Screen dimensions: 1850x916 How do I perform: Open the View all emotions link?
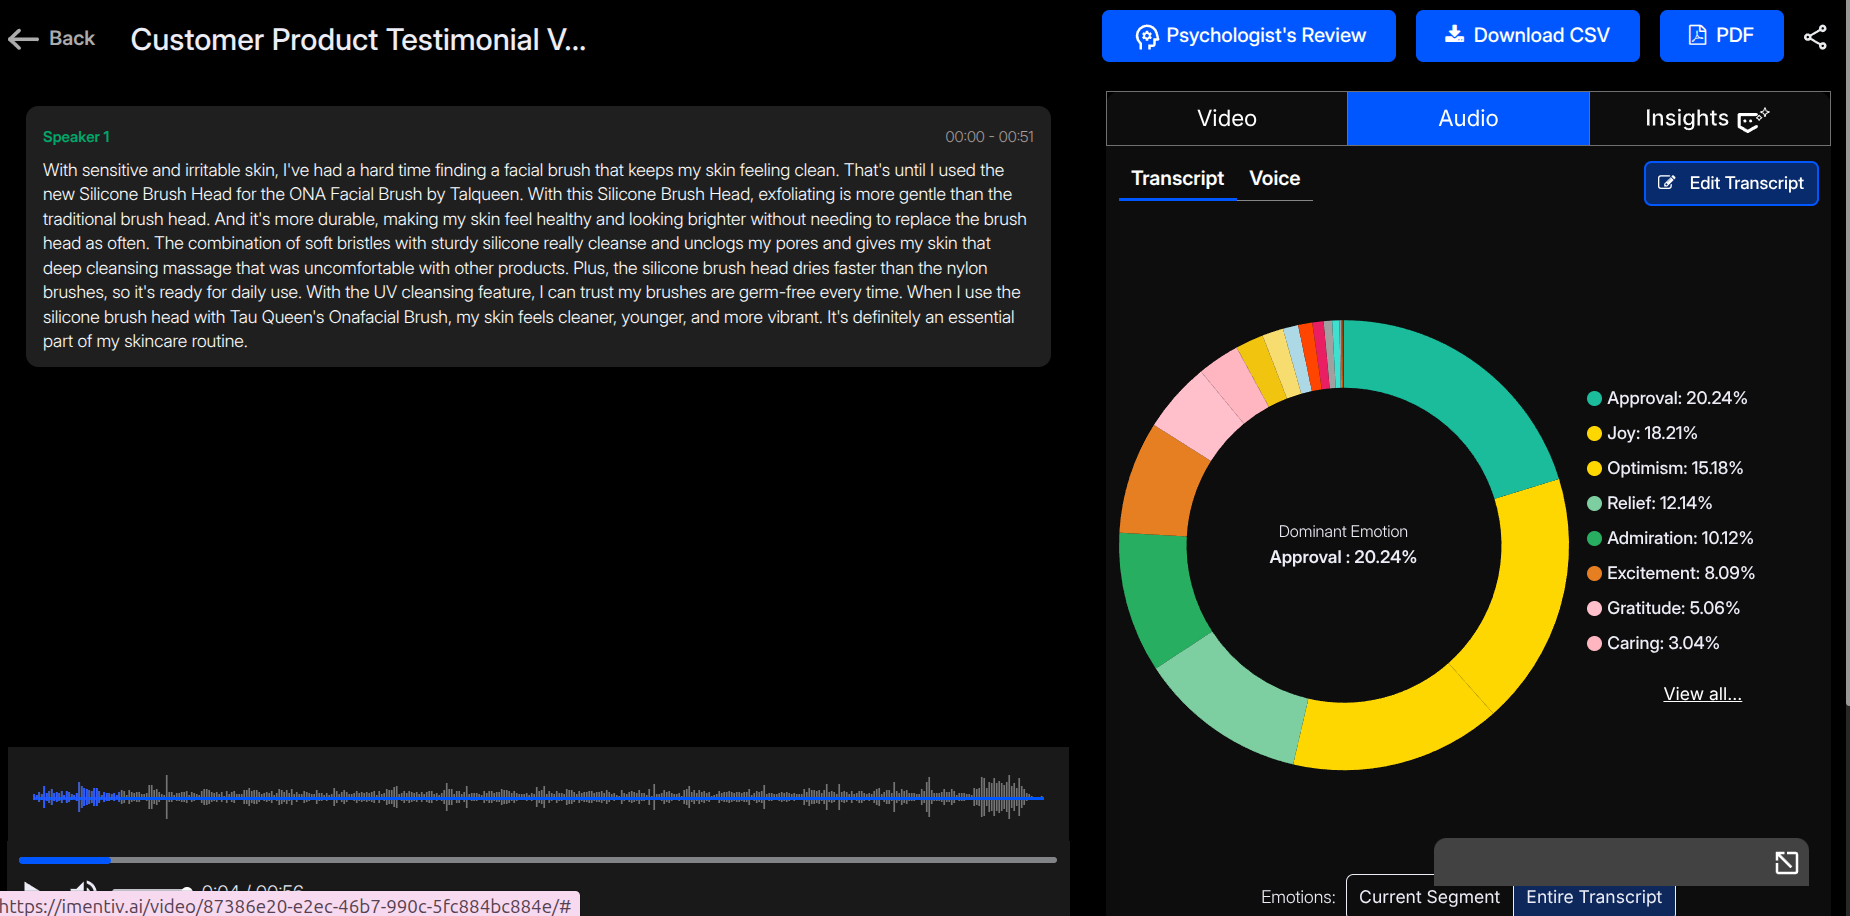click(x=1702, y=694)
